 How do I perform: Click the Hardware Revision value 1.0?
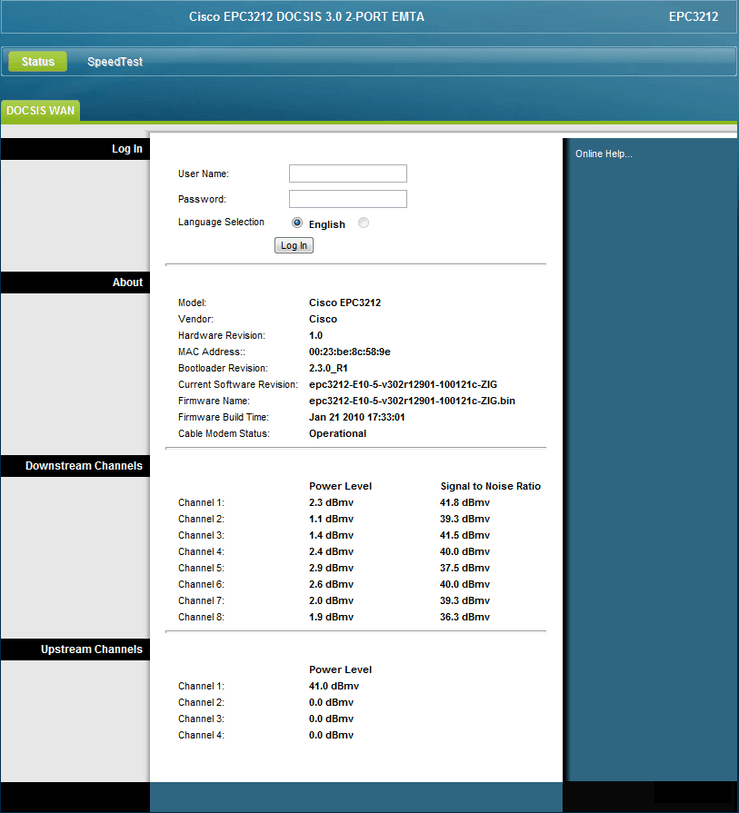(316, 335)
